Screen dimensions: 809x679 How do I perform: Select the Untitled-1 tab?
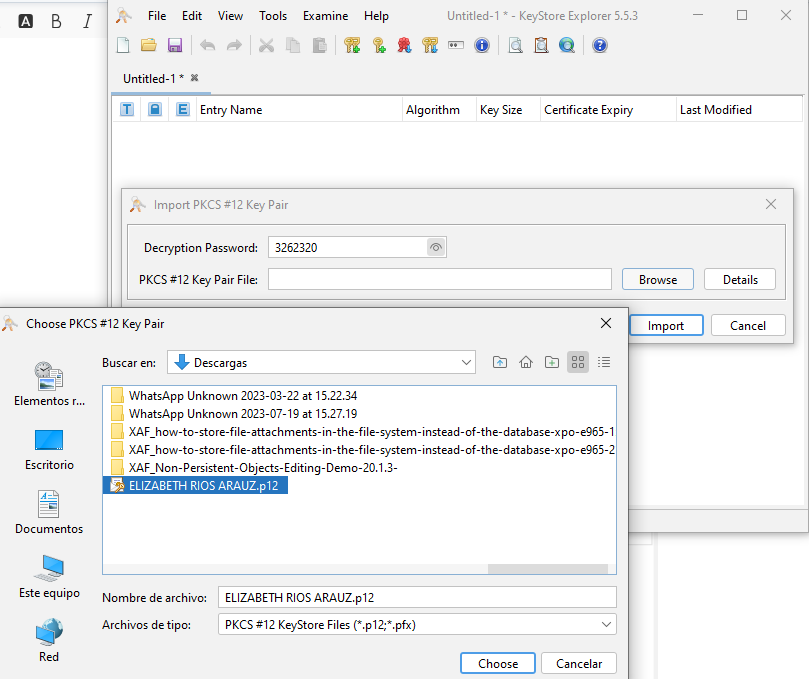153,78
